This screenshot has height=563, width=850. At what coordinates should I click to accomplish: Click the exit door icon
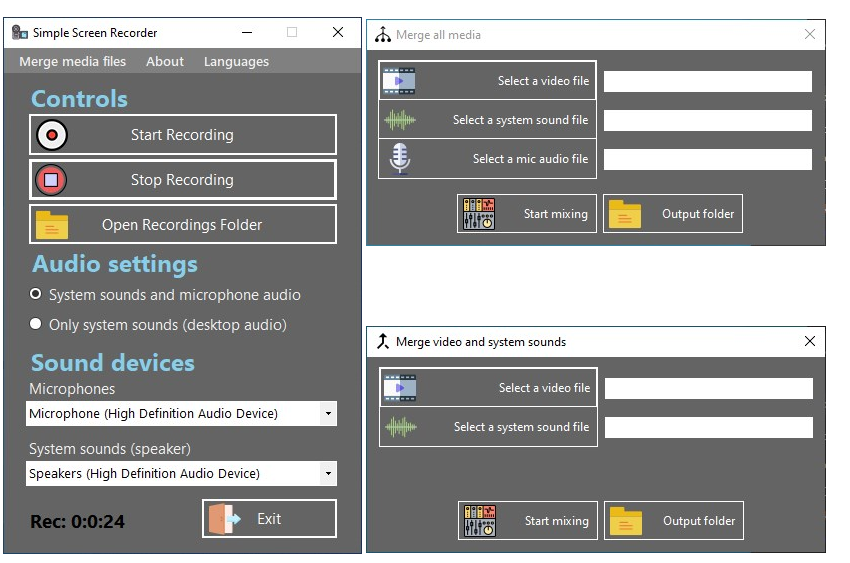(x=224, y=519)
